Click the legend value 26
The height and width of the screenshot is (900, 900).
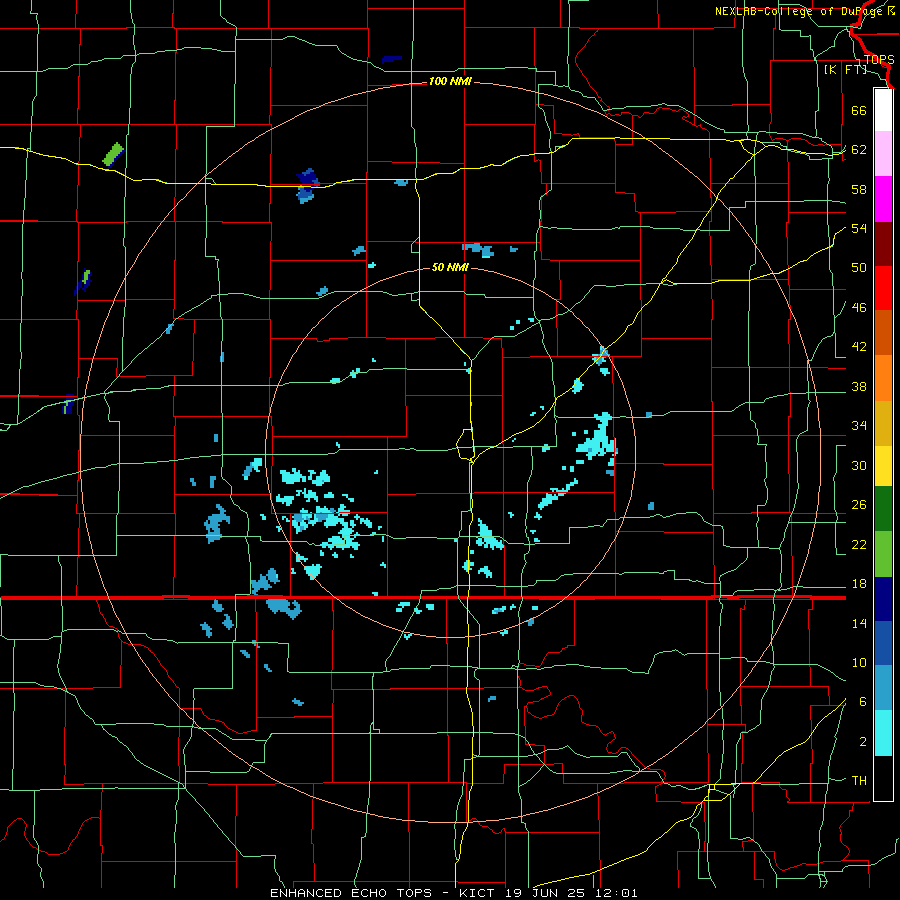(859, 505)
